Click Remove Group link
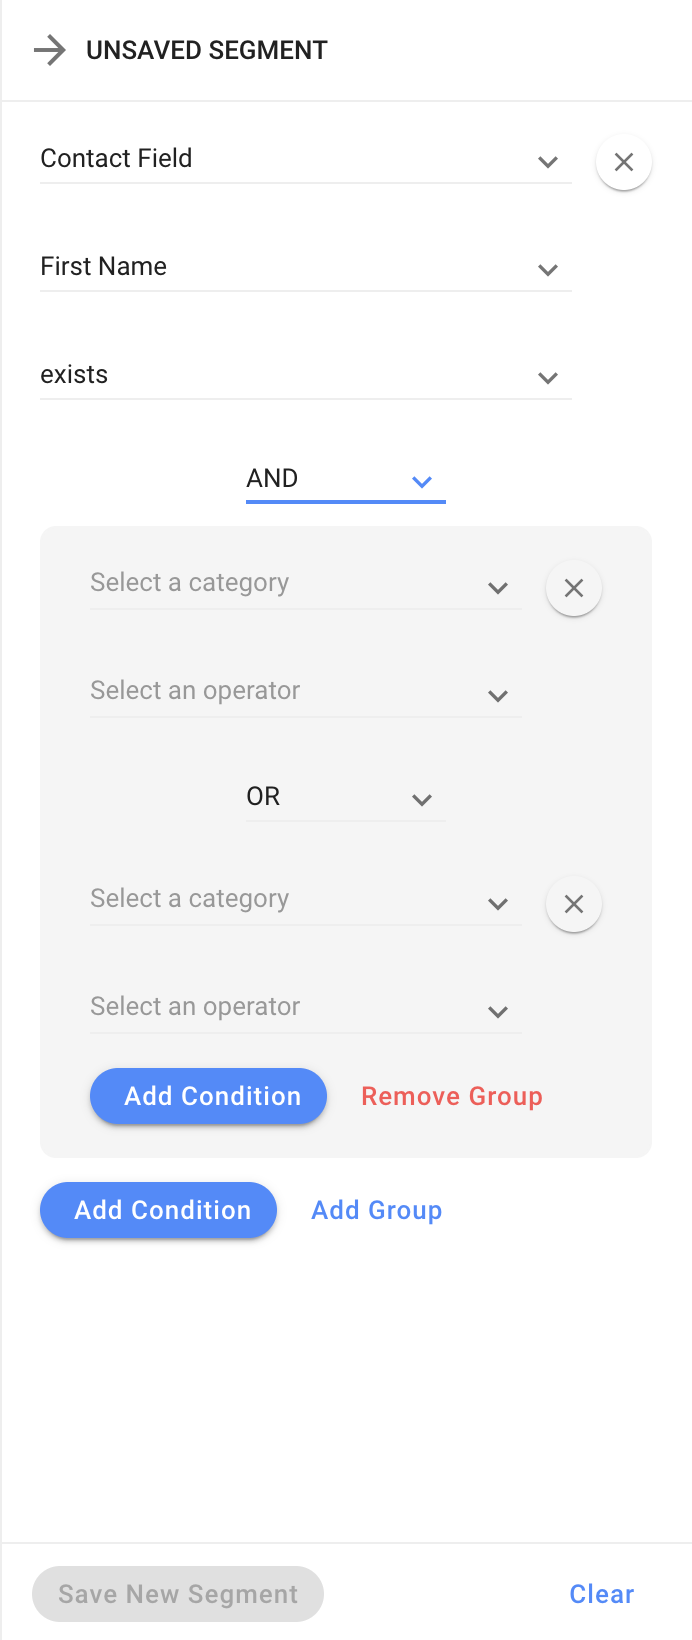Image resolution: width=692 pixels, height=1640 pixels. pos(451,1096)
